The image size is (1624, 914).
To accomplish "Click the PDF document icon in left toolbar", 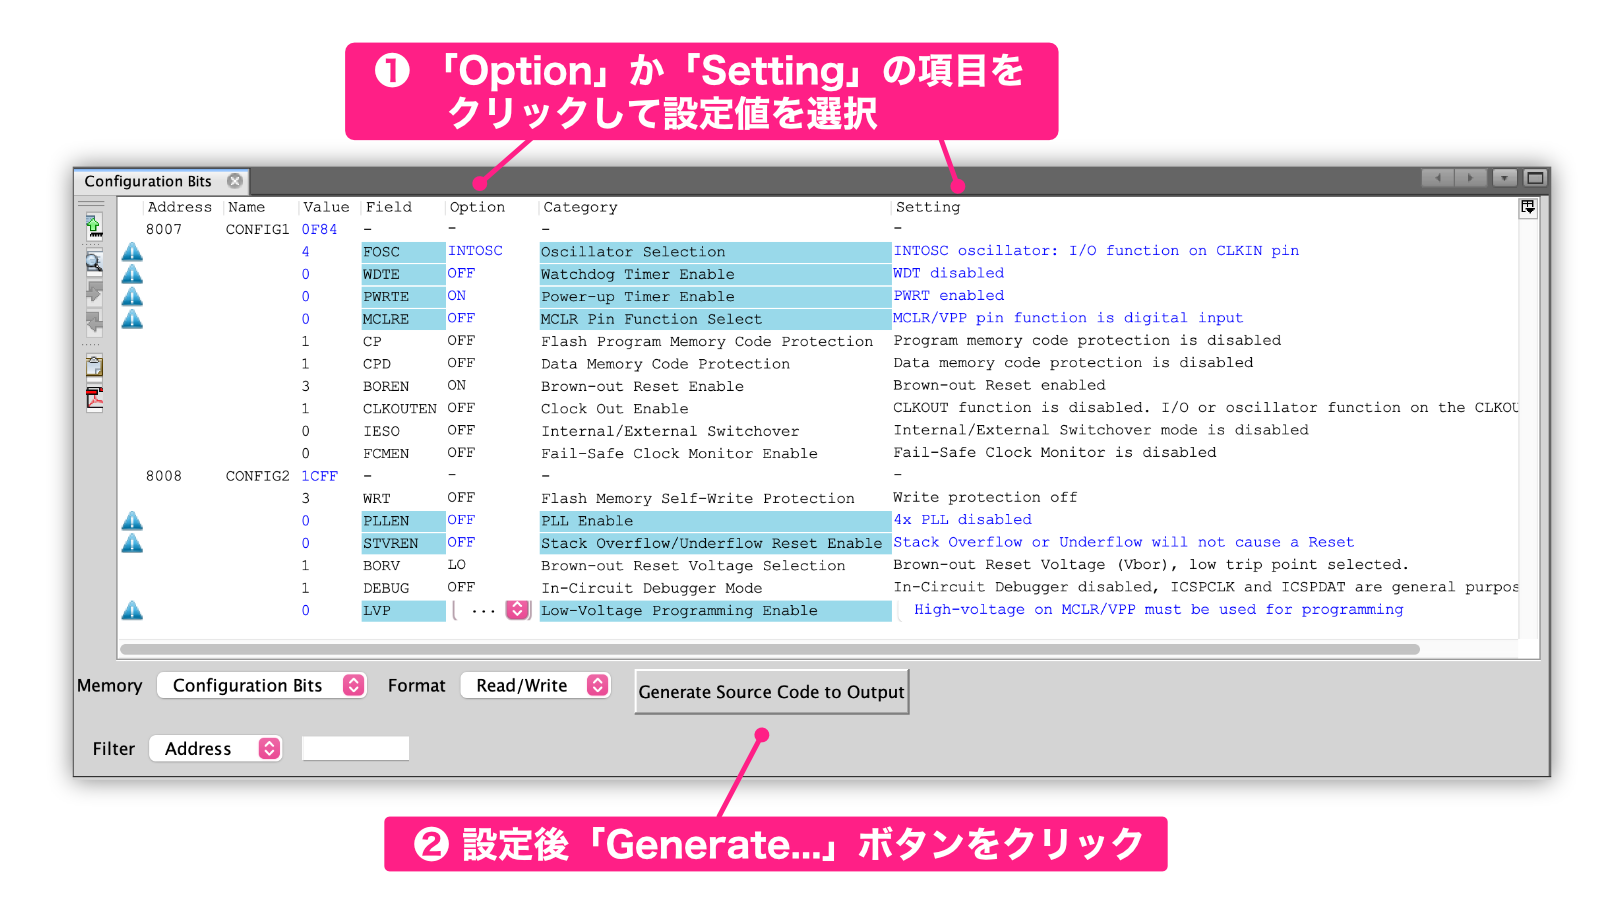I will click(93, 398).
